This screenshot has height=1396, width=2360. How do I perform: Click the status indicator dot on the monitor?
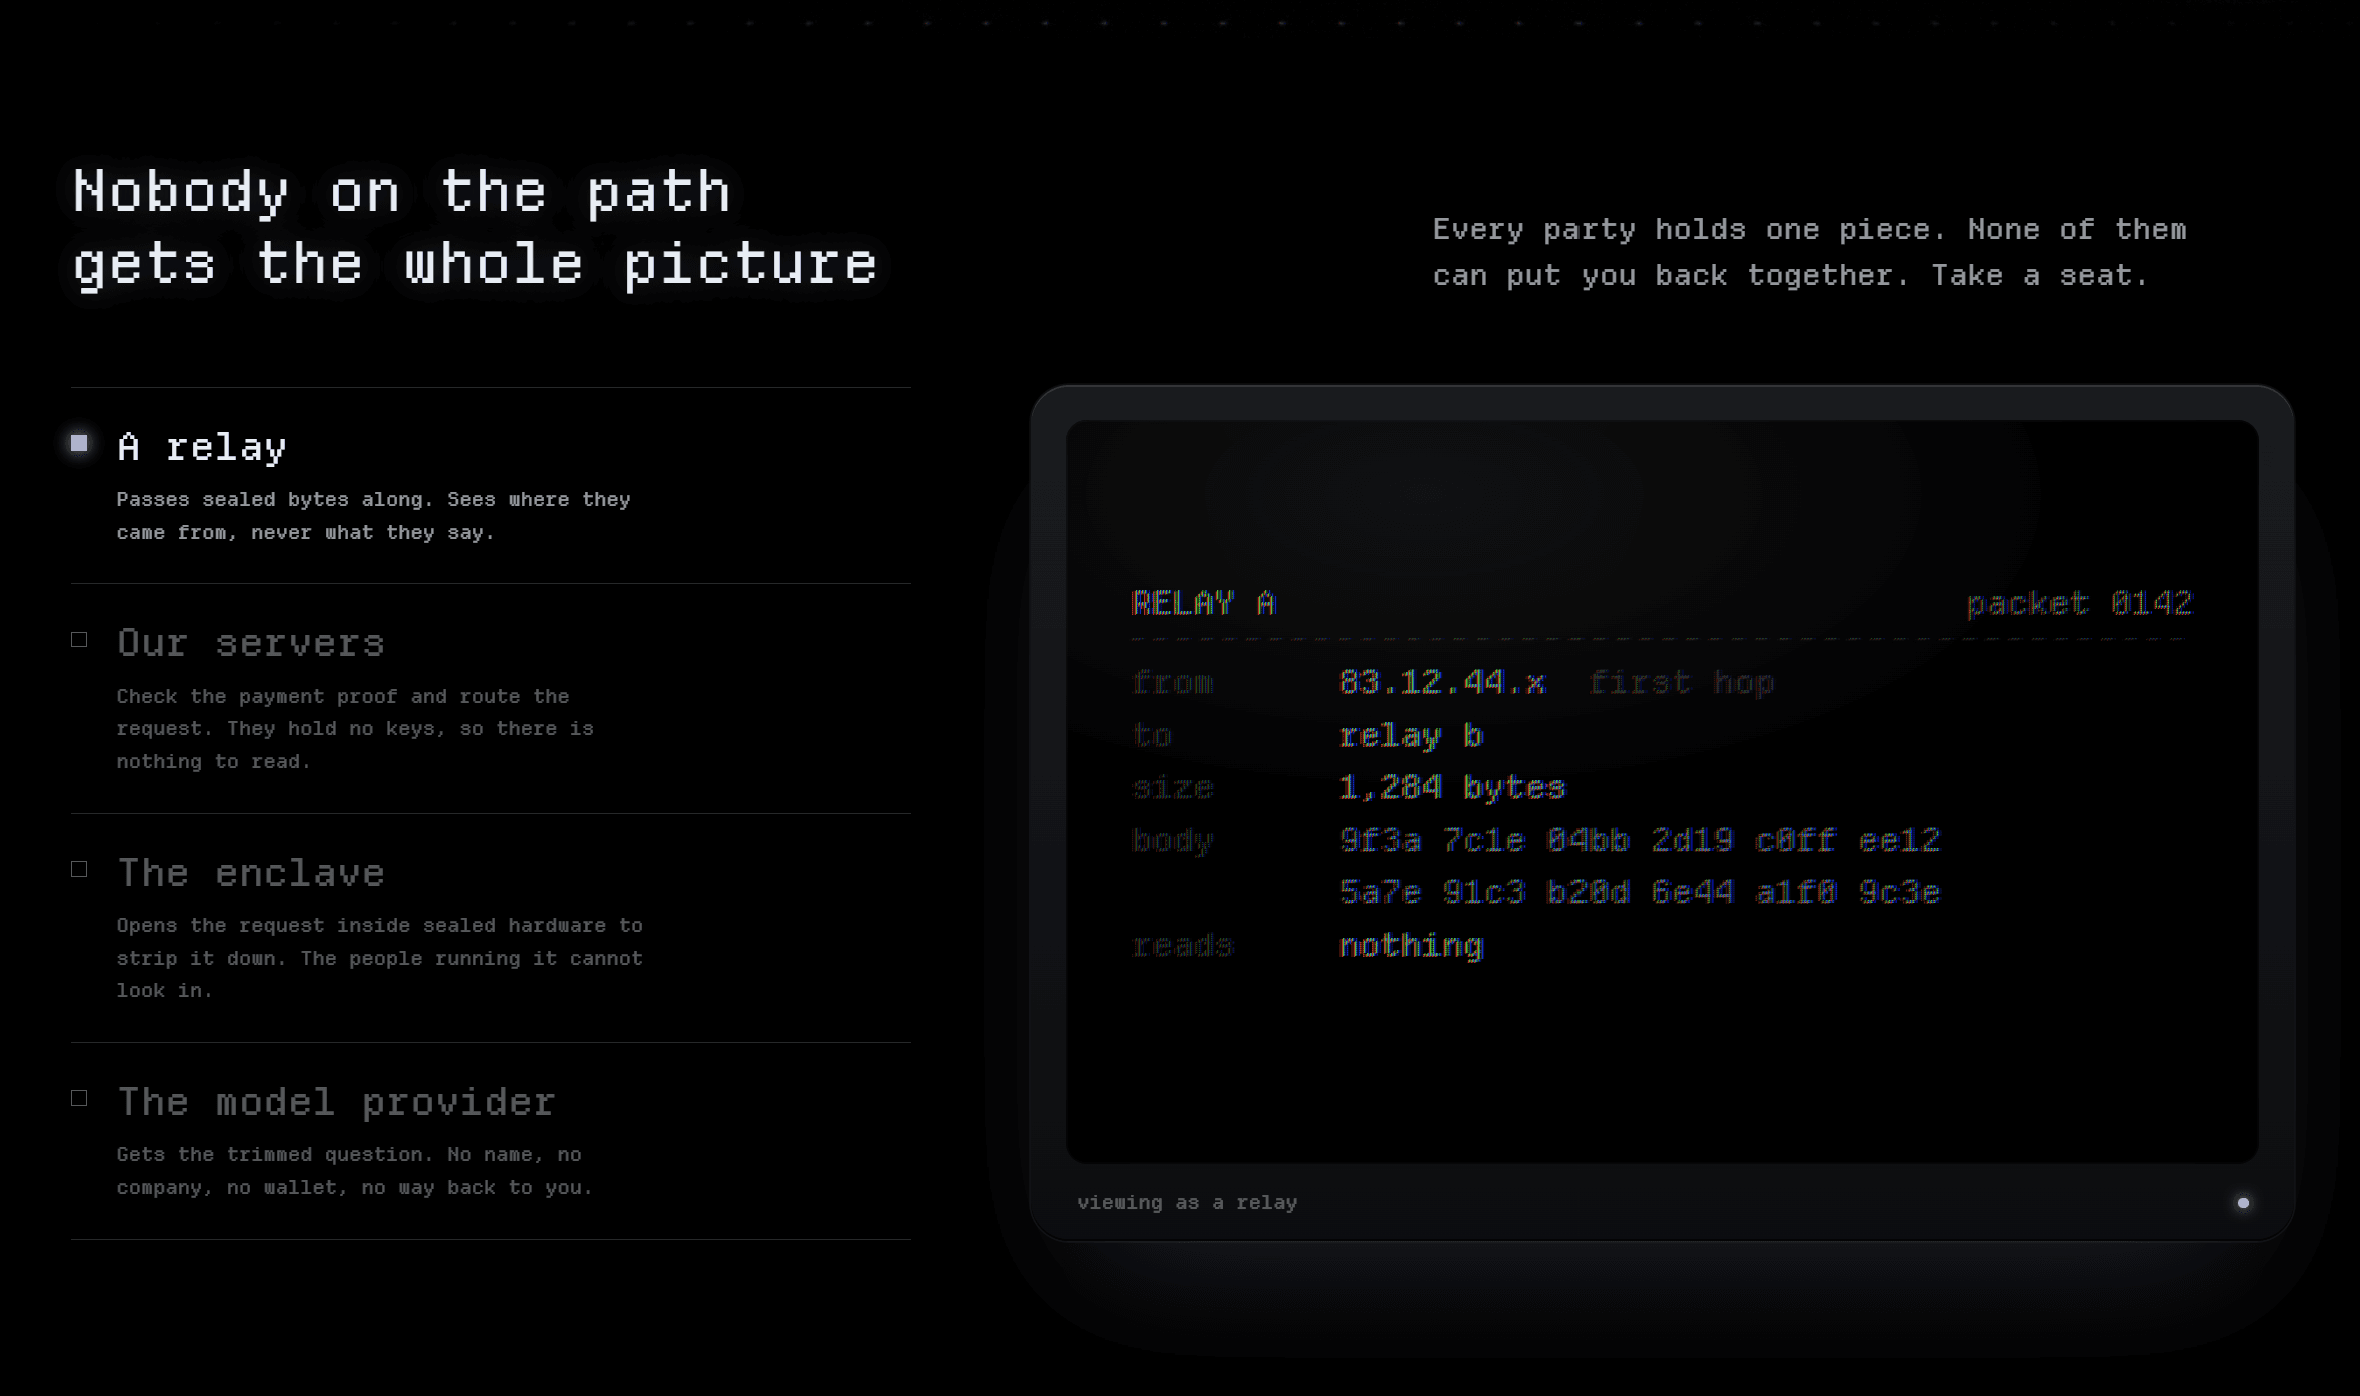tap(2243, 1203)
